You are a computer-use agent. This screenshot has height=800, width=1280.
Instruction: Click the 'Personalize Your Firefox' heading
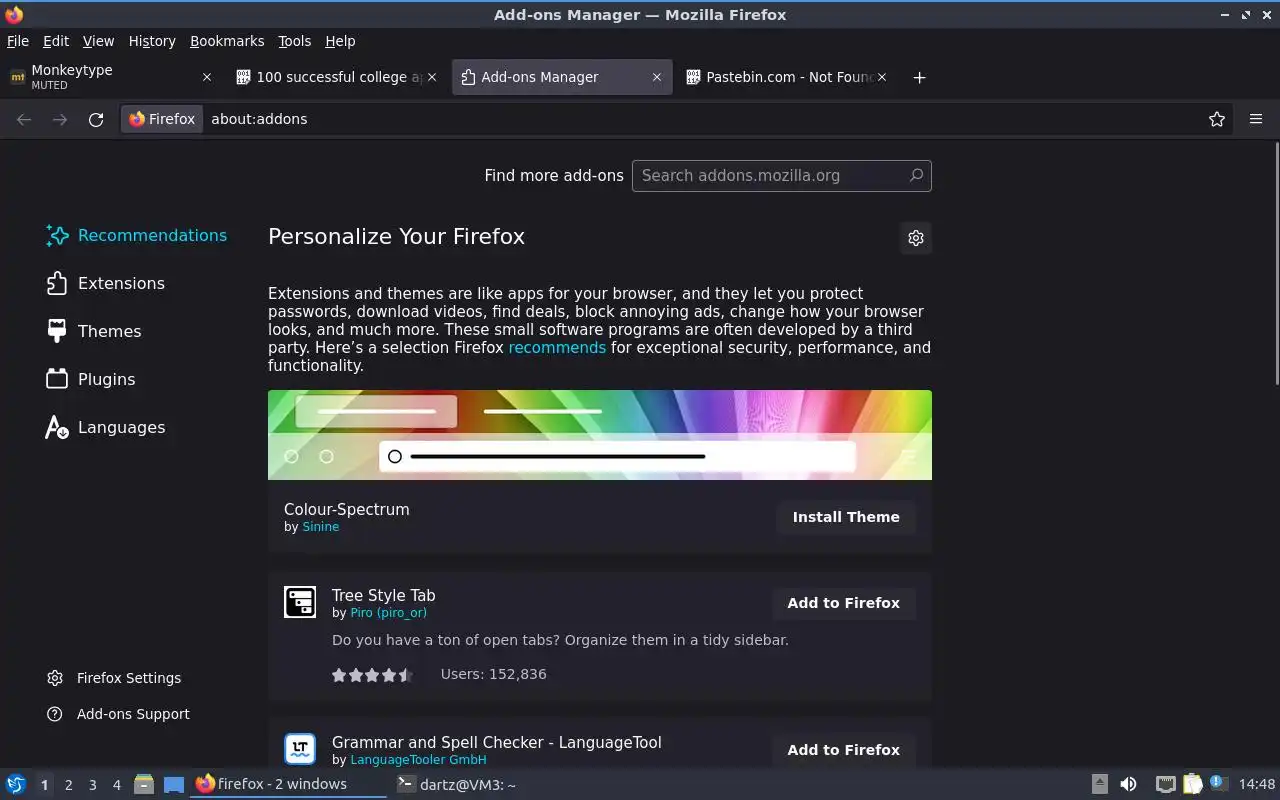coord(396,237)
